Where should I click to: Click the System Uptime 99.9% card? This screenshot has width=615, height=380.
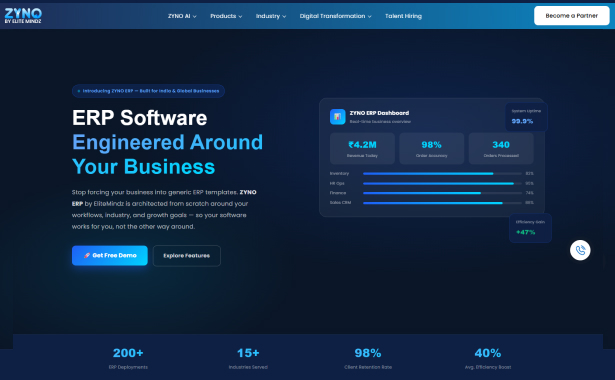(526, 117)
